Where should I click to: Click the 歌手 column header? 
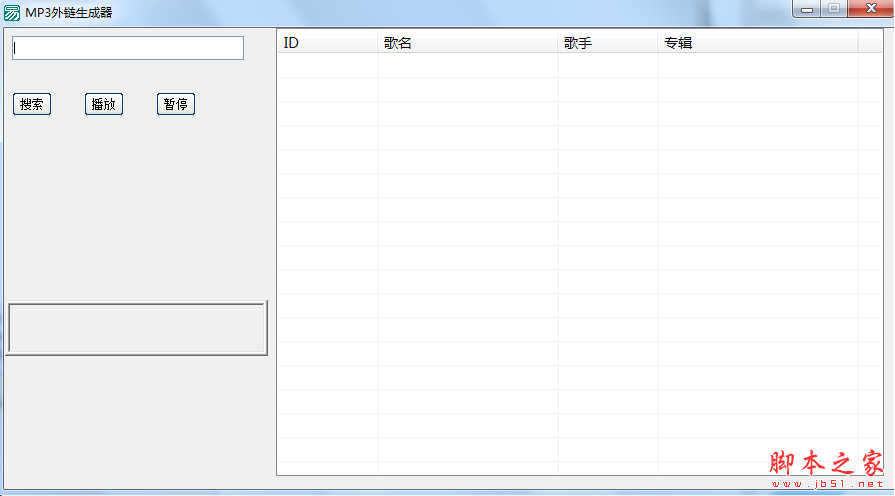608,43
